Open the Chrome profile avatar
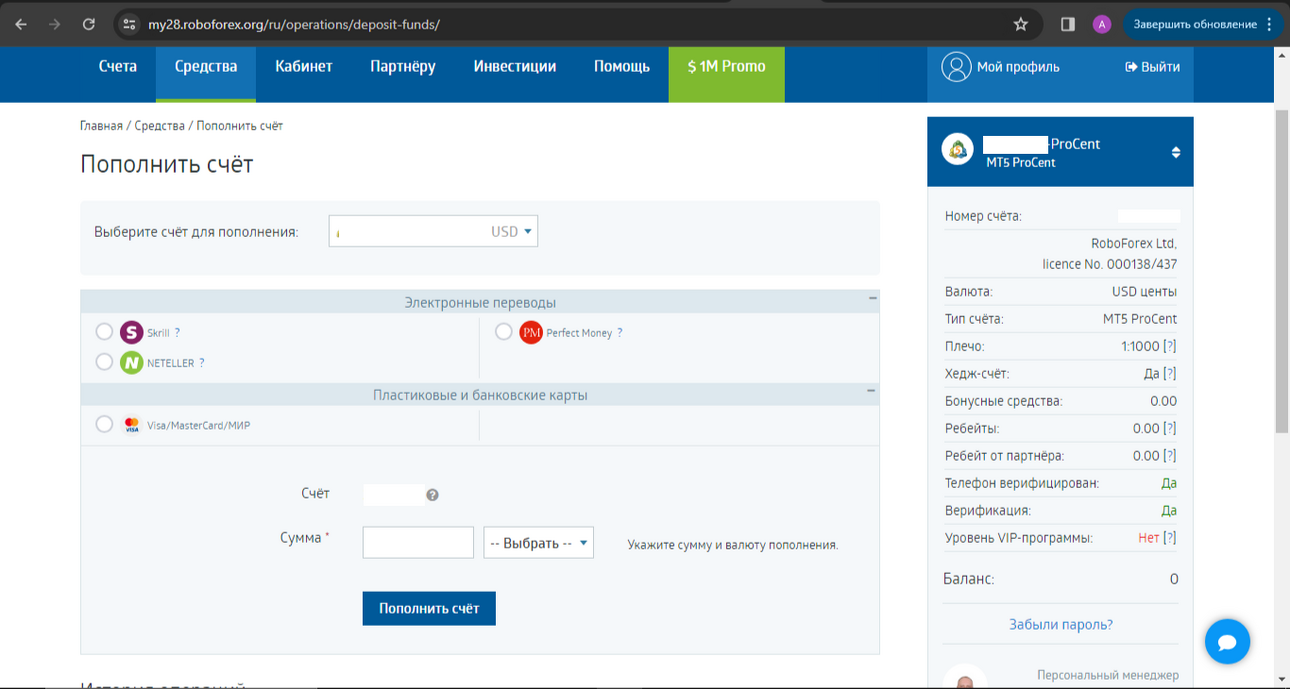Image resolution: width=1290 pixels, height=689 pixels. tap(1102, 24)
